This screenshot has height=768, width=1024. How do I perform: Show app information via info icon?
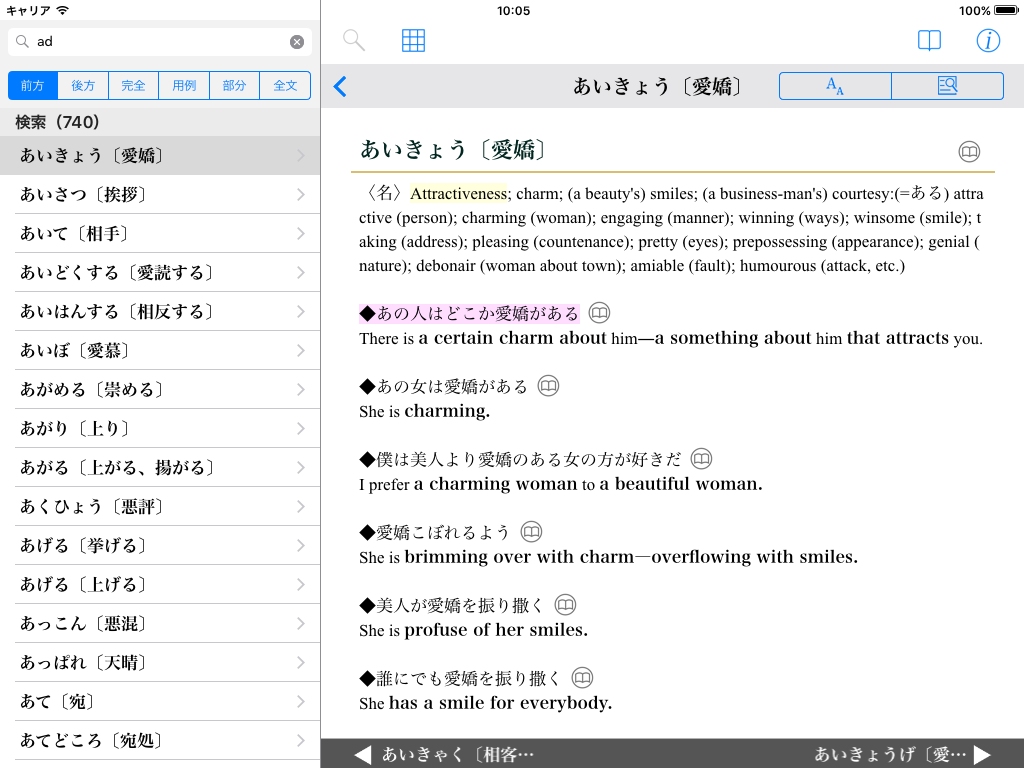pyautogui.click(x=988, y=40)
